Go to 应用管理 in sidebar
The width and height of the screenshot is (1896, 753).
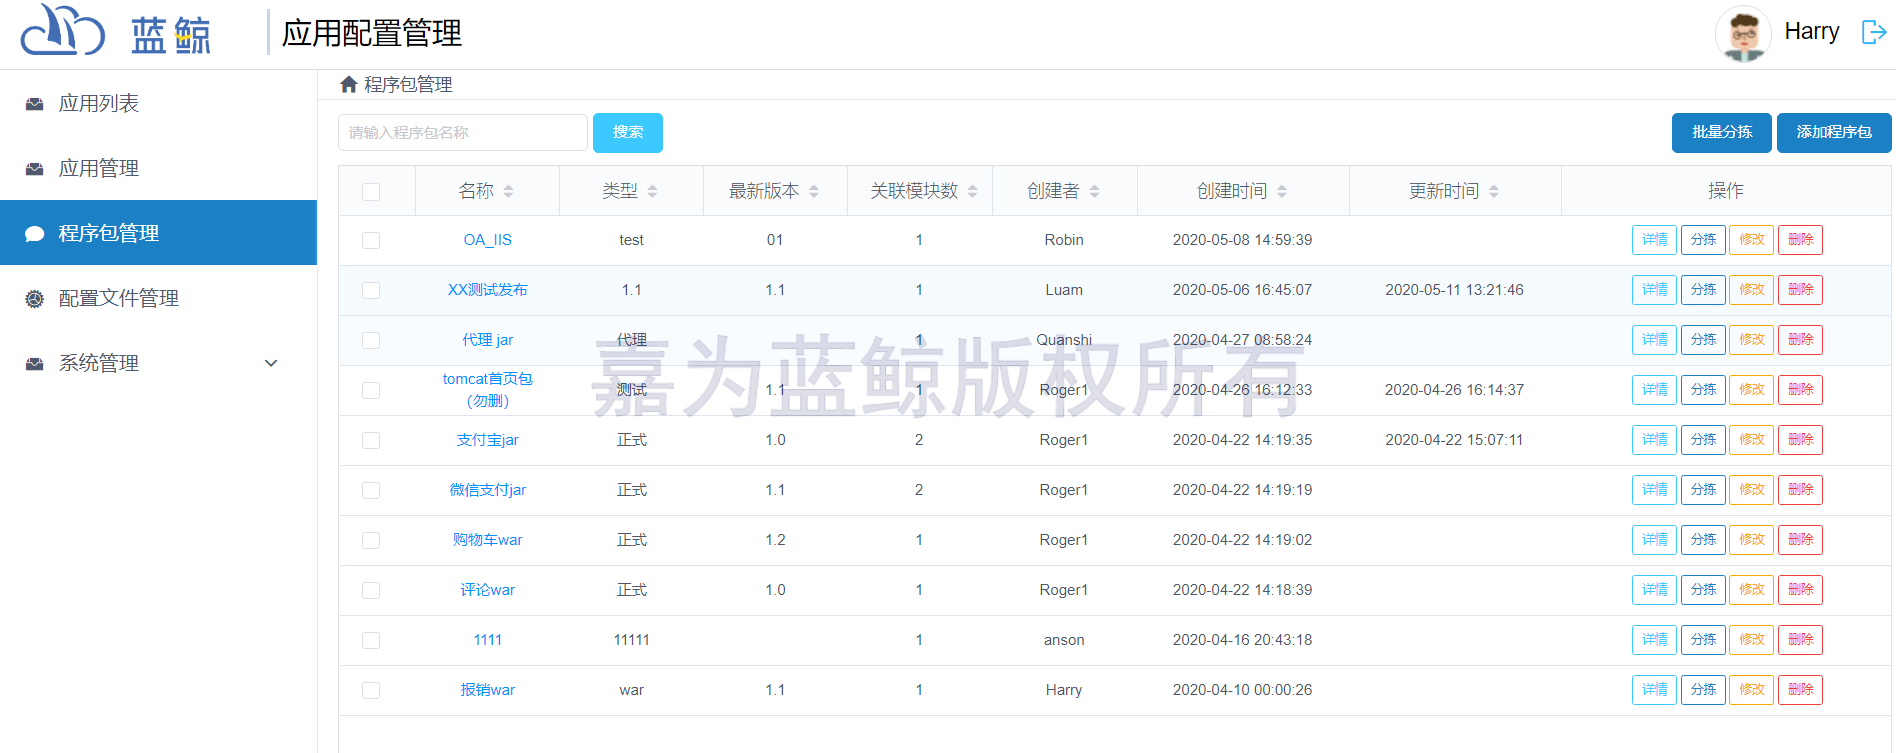pyautogui.click(x=98, y=168)
